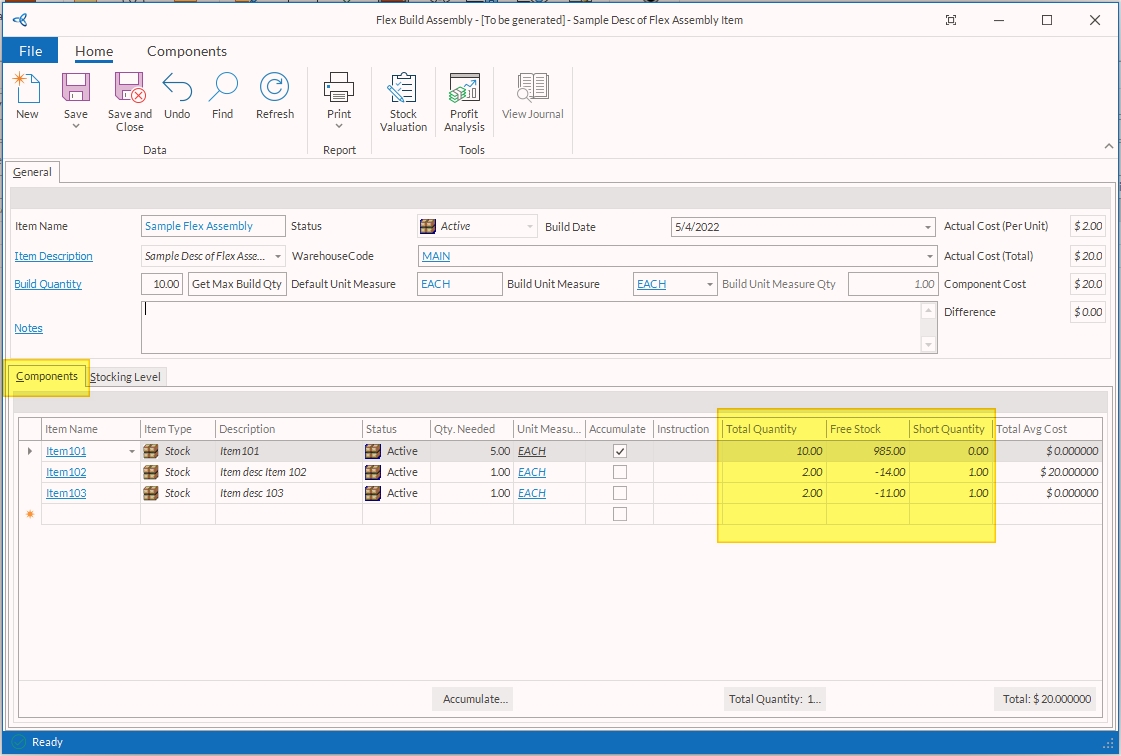Viewport: 1121px width, 756px height.
Task: Open the File menu
Action: coord(30,51)
